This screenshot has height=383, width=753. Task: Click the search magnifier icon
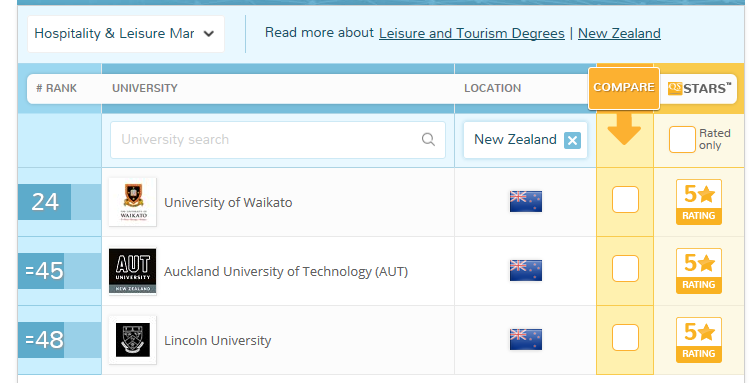[428, 139]
